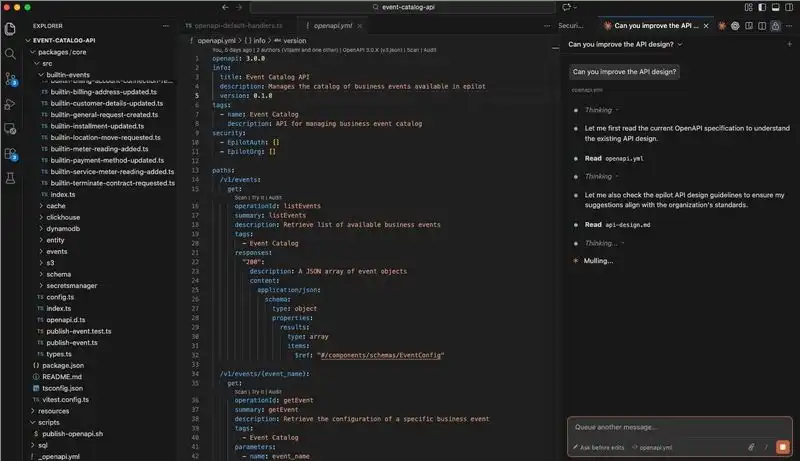Stop the response with orange stop button
This screenshot has width=800, height=461.
(x=783, y=447)
